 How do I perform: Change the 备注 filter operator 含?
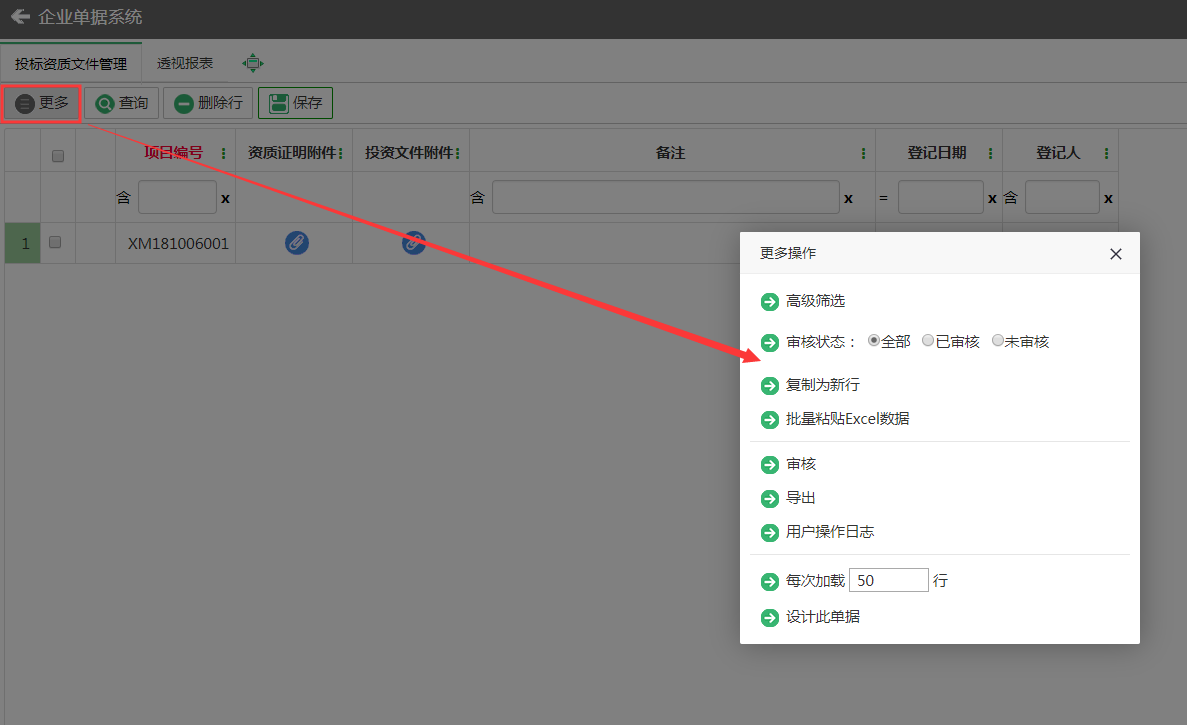coord(477,198)
